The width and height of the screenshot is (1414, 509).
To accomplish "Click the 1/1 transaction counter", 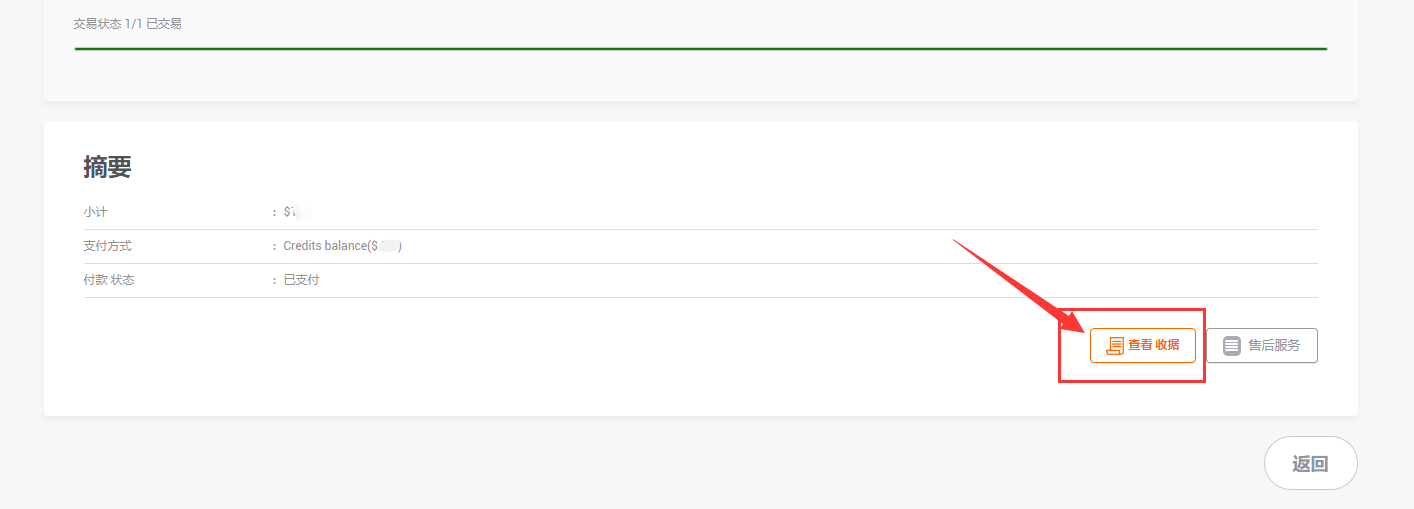I will click(x=133, y=24).
